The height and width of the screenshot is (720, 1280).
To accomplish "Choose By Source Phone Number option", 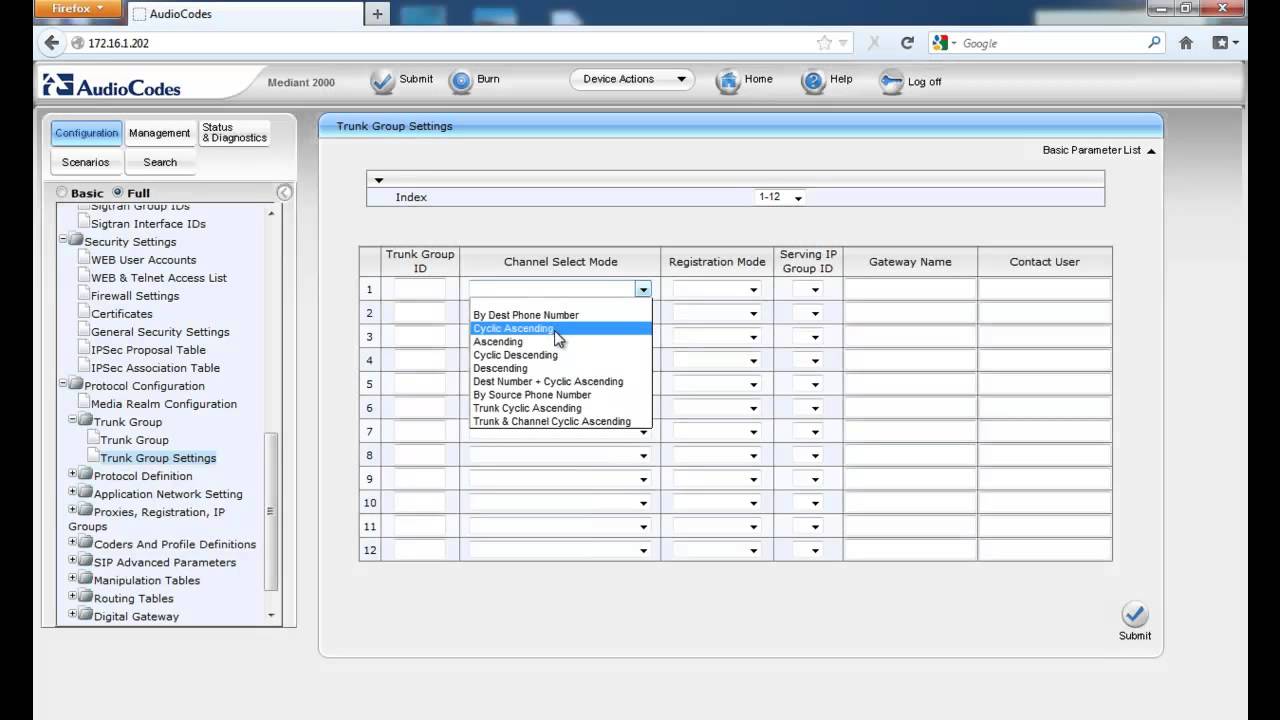I will point(560,395).
